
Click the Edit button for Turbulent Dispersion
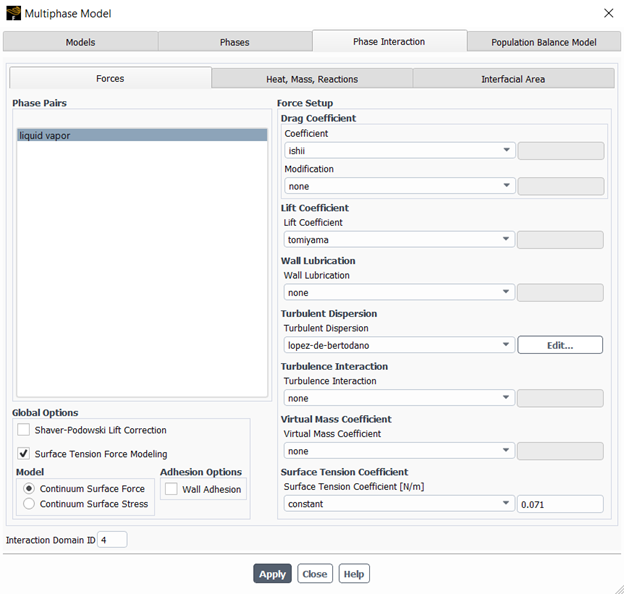560,345
